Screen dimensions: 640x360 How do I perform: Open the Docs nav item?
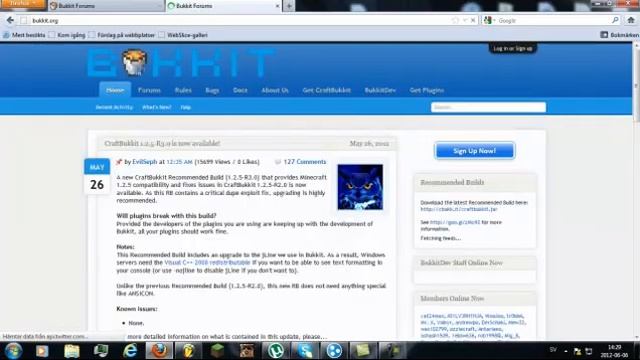pyautogui.click(x=240, y=90)
